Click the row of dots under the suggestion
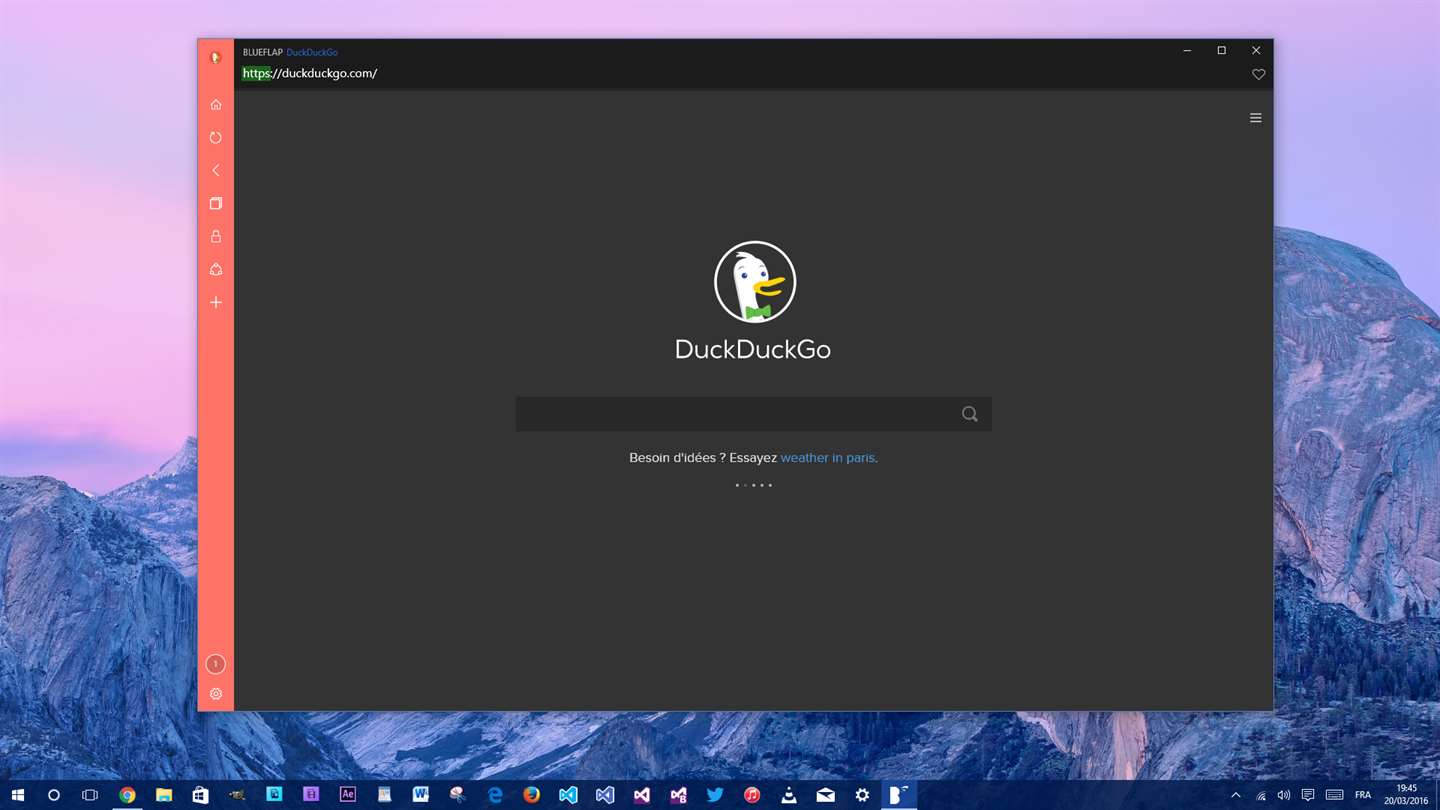Image resolution: width=1440 pixels, height=810 pixels. [753, 485]
